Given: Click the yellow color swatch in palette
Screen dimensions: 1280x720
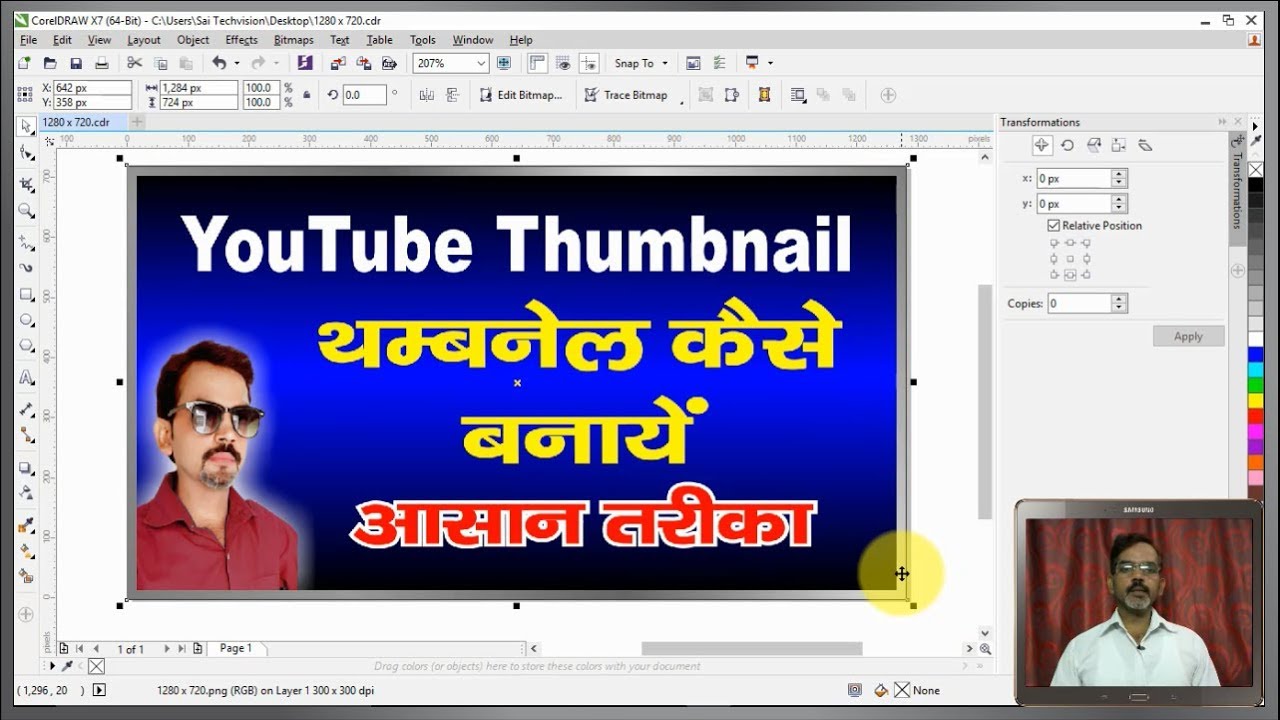Looking at the screenshot, I should pyautogui.click(x=1255, y=401).
